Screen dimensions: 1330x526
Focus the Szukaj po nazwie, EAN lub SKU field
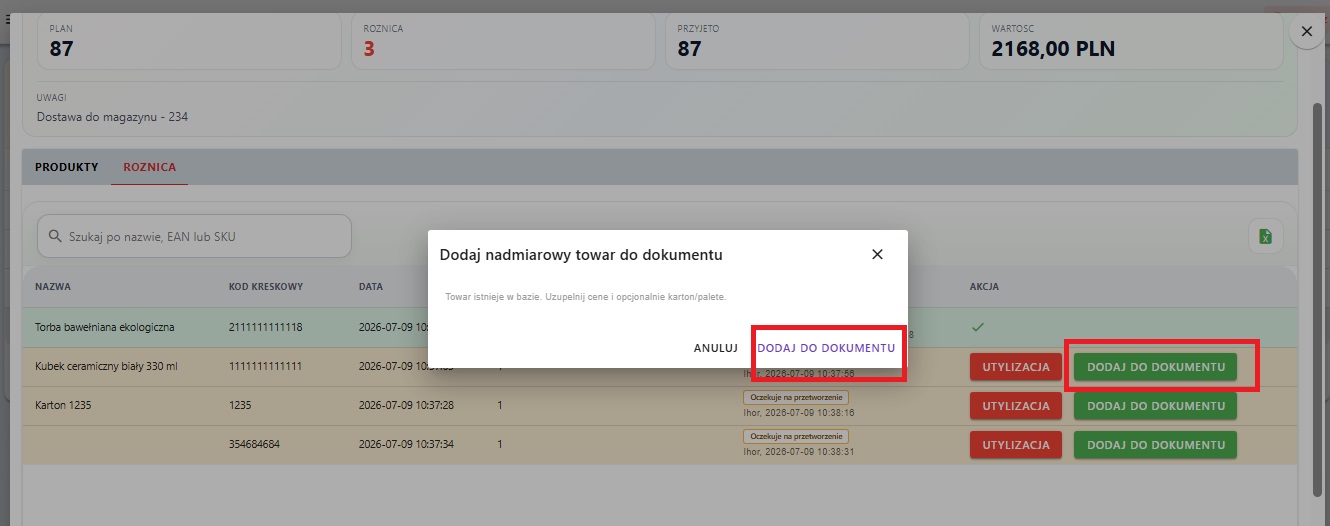194,236
